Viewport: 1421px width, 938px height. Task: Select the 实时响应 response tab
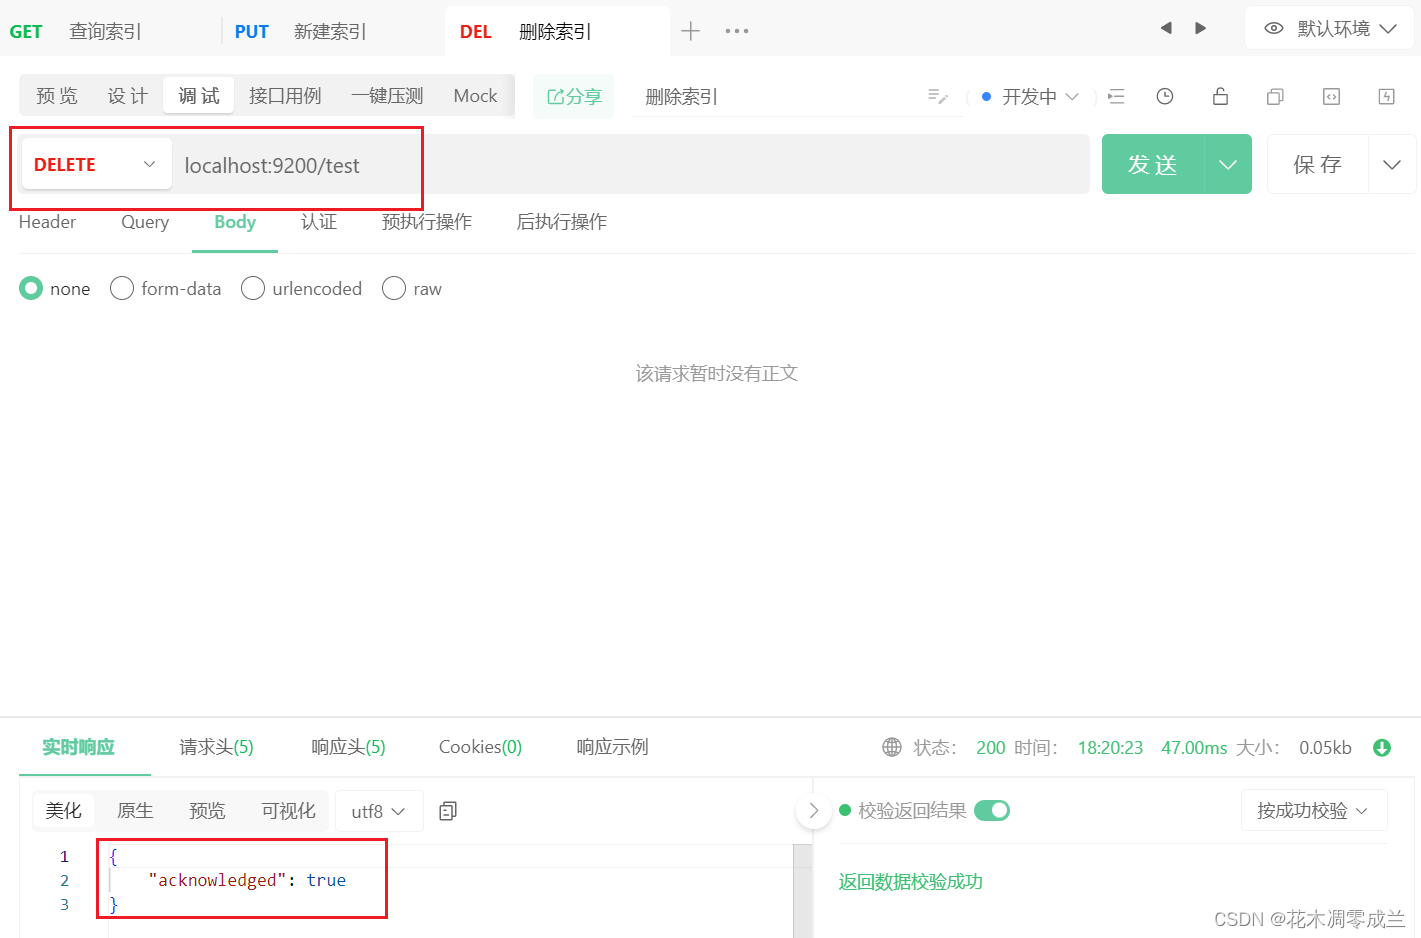point(79,747)
